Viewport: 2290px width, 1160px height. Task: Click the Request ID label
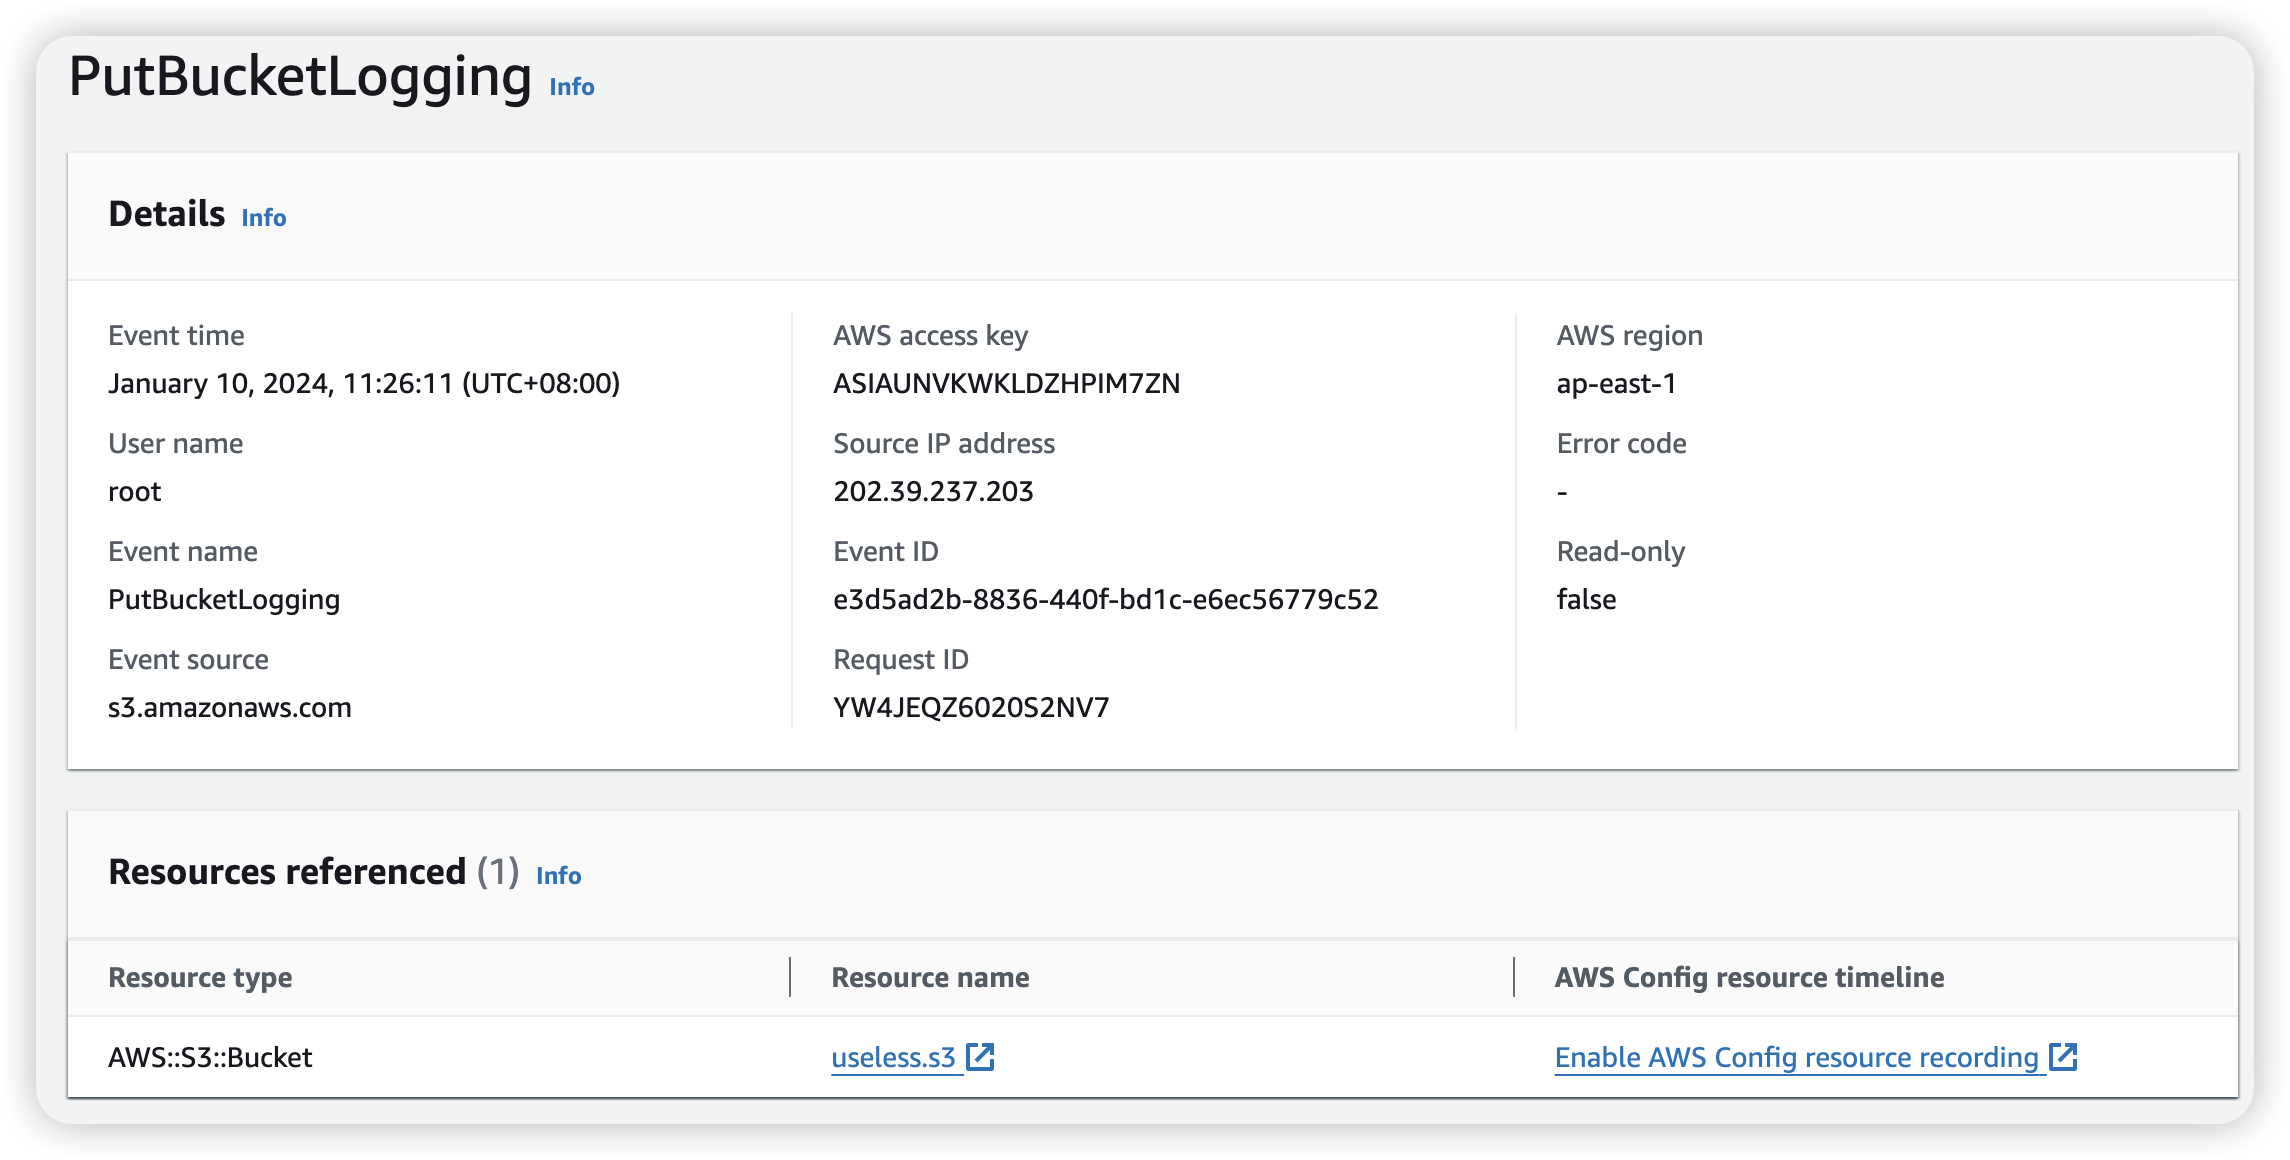pyautogui.click(x=901, y=659)
